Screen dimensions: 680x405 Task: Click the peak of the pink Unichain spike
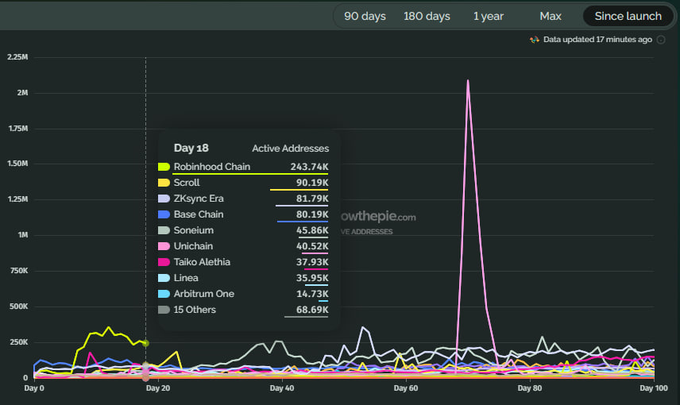[468, 81]
